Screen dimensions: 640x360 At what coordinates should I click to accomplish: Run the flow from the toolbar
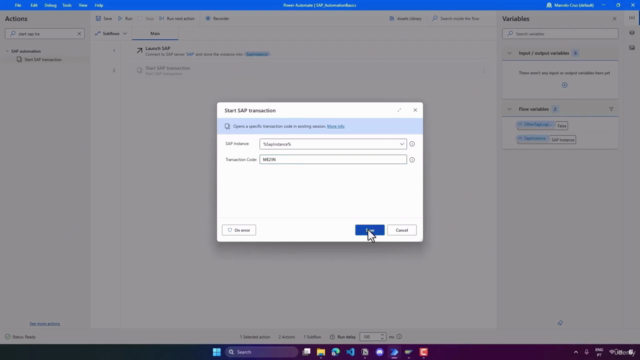click(x=125, y=18)
